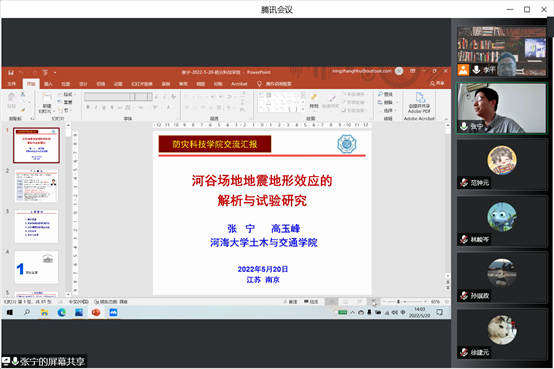The image size is (554, 369).
Task: Open Microsoft Edge from taskbar
Action: tap(61, 312)
